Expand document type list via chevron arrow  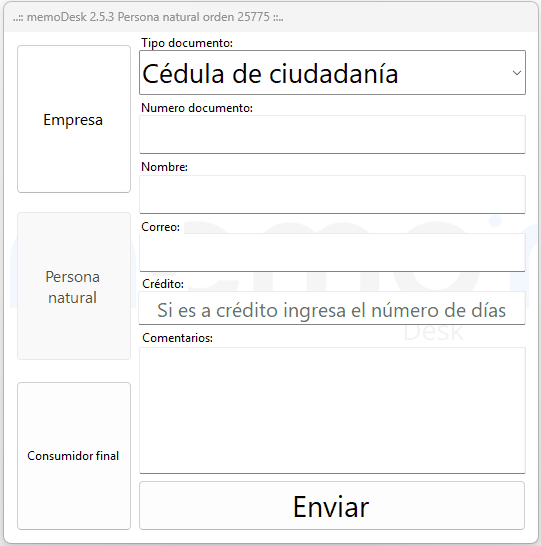(517, 73)
